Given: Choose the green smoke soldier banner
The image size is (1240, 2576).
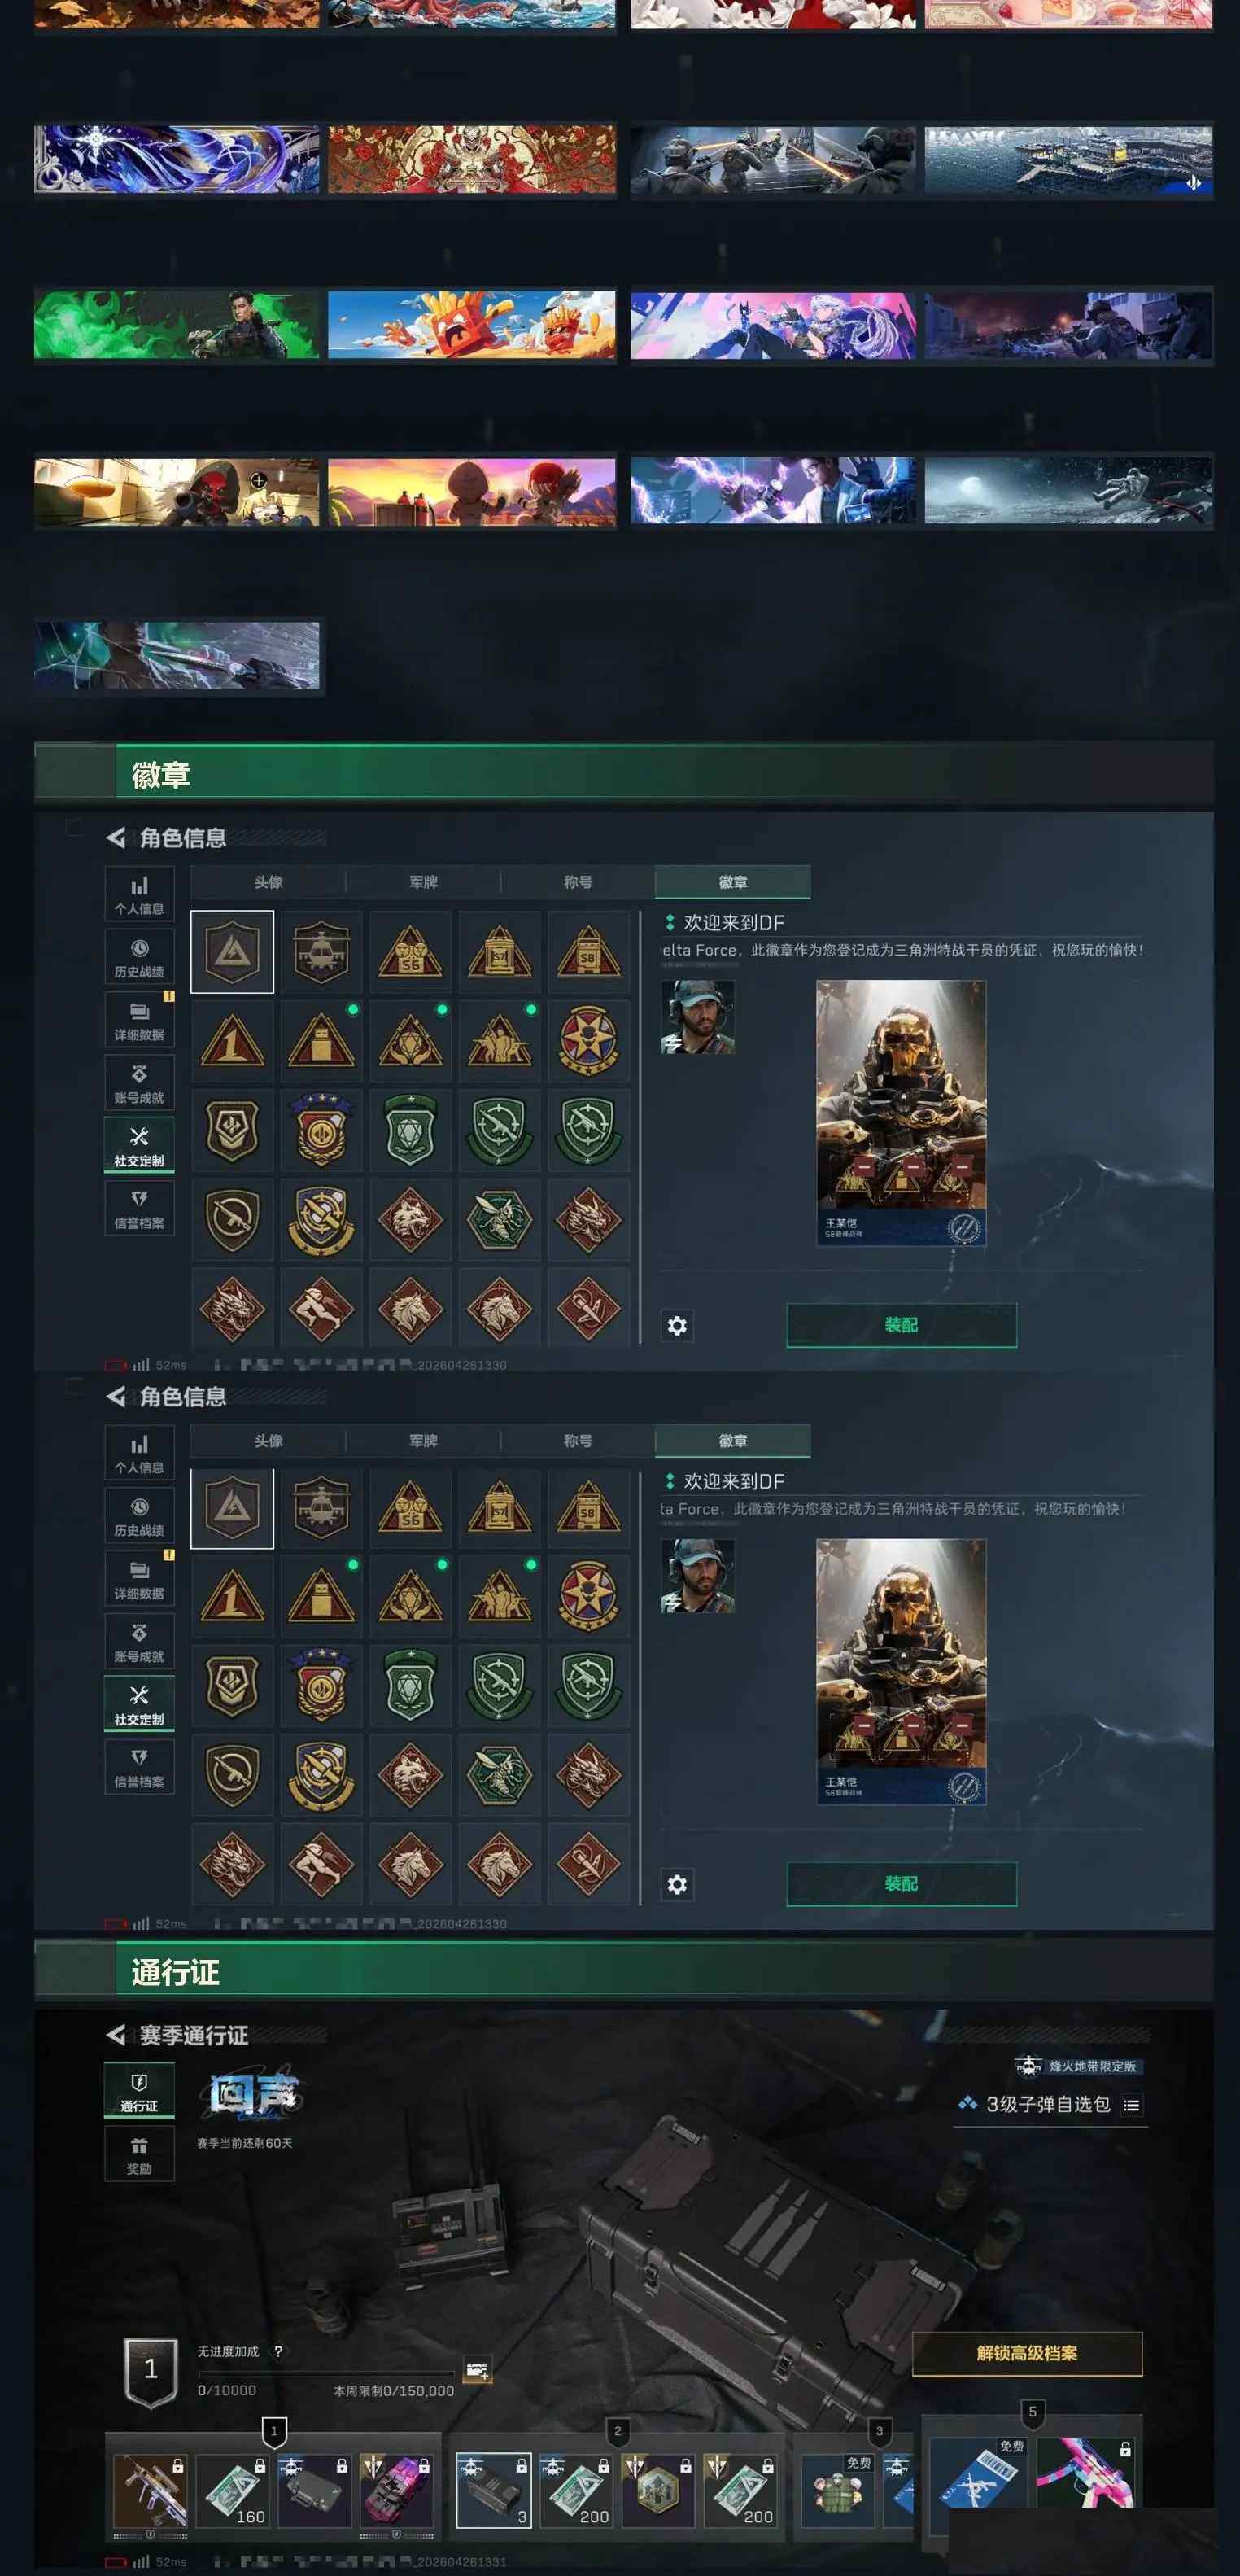Looking at the screenshot, I should tap(177, 325).
